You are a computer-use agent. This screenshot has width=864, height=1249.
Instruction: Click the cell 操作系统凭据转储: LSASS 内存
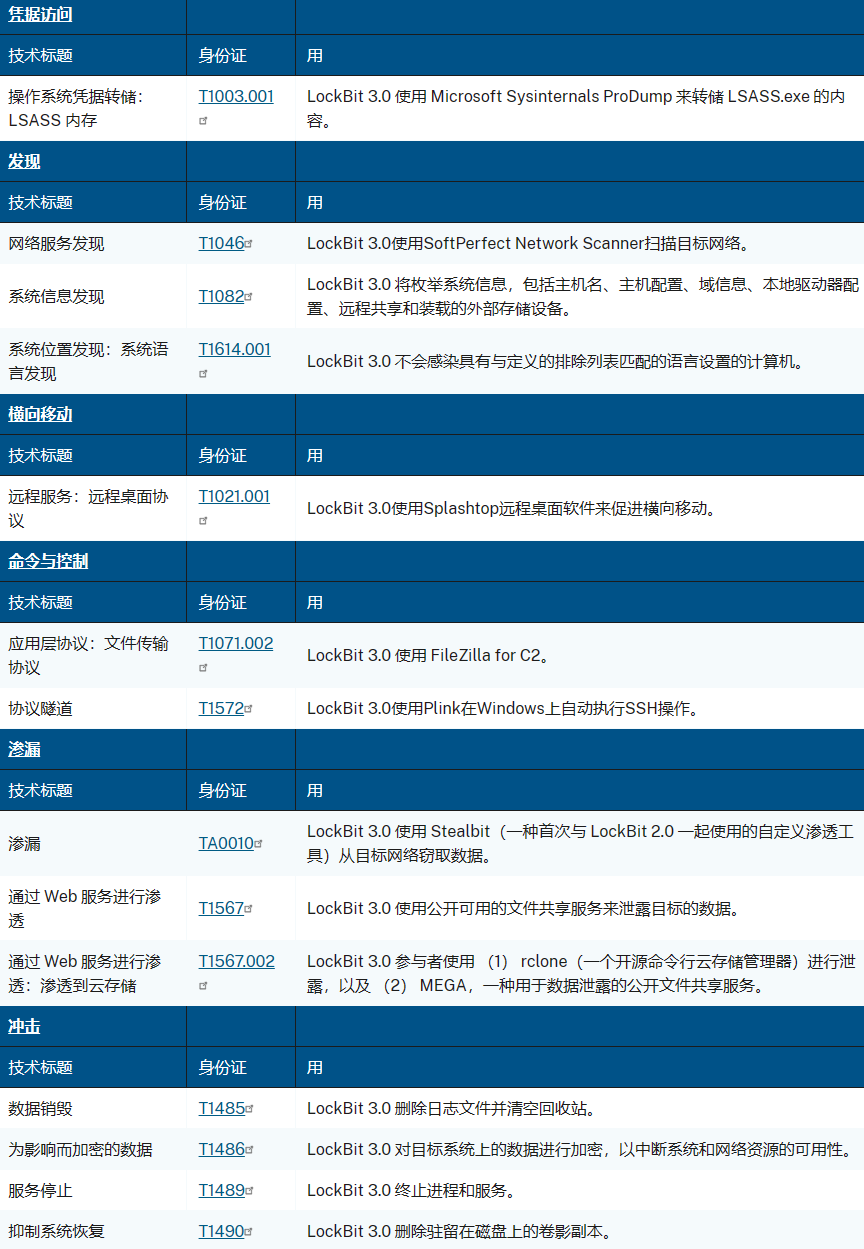[93, 109]
